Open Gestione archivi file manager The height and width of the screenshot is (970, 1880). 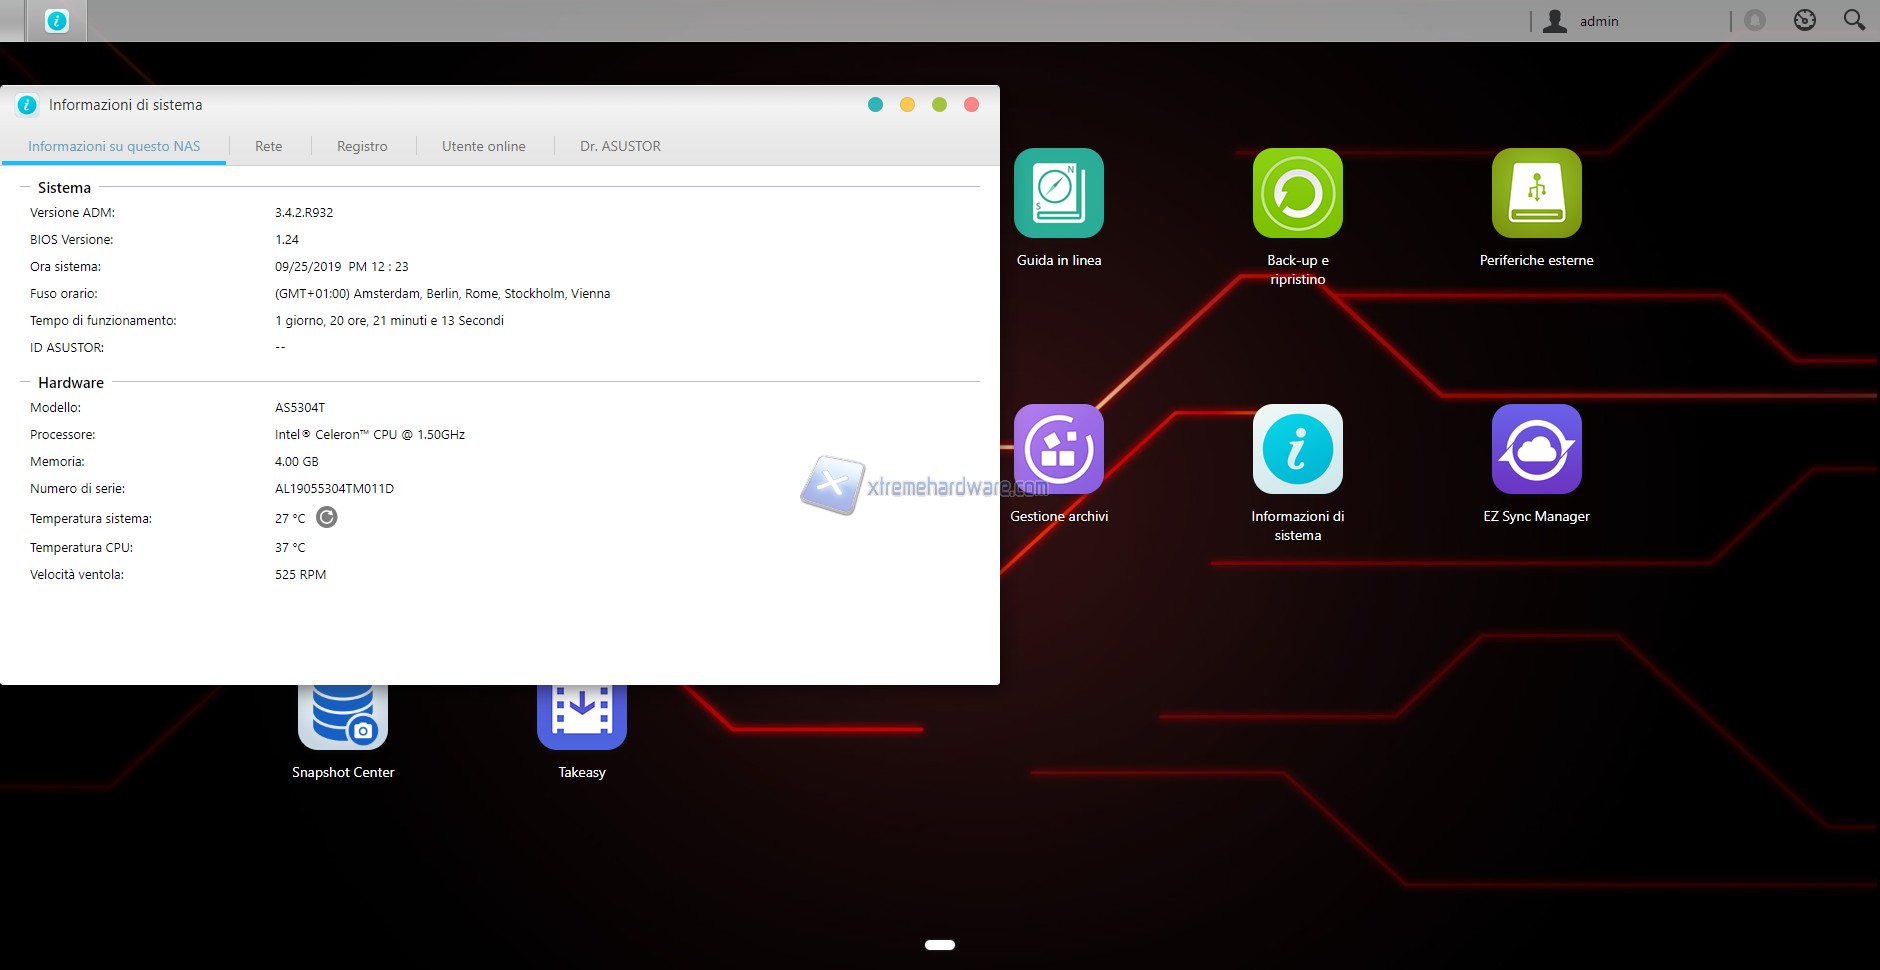point(1058,450)
